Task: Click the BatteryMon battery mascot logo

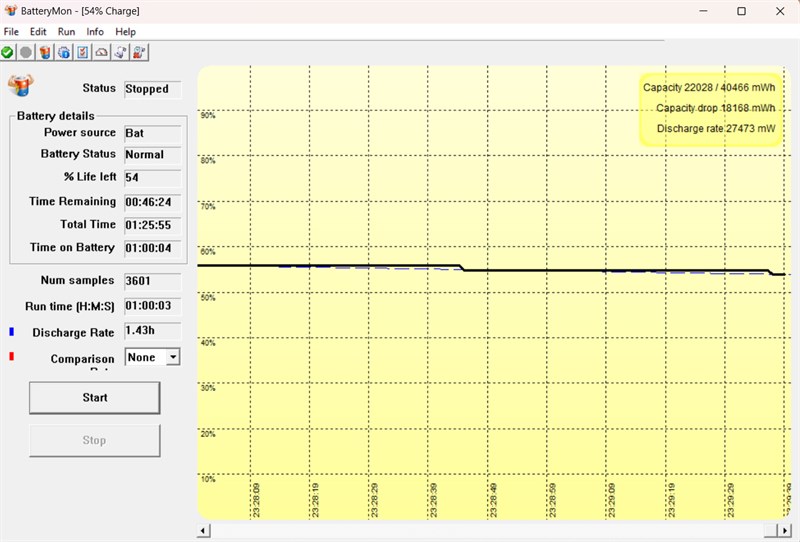Action: pos(18,85)
